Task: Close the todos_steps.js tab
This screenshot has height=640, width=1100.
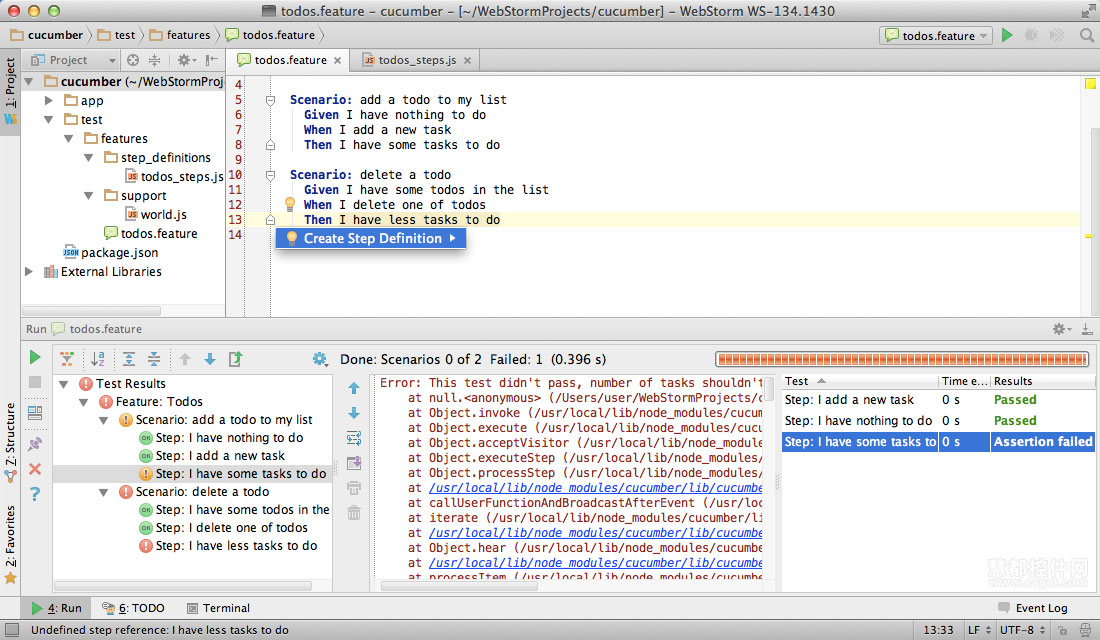Action: point(467,61)
